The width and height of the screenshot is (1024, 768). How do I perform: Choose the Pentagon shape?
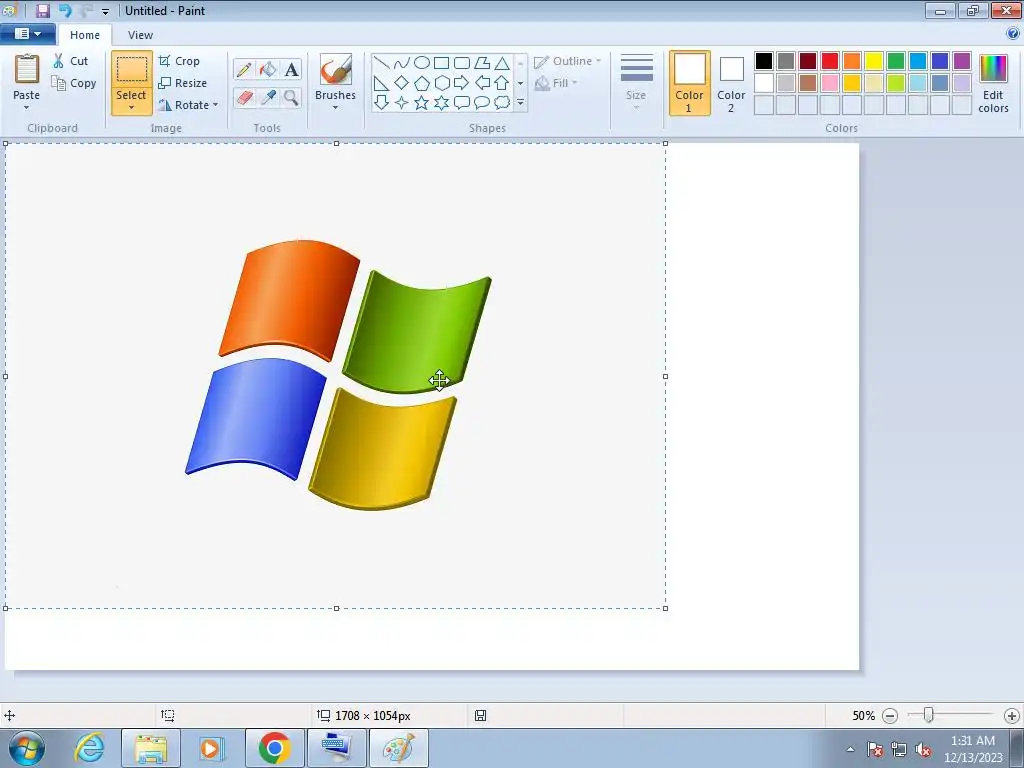pos(422,83)
